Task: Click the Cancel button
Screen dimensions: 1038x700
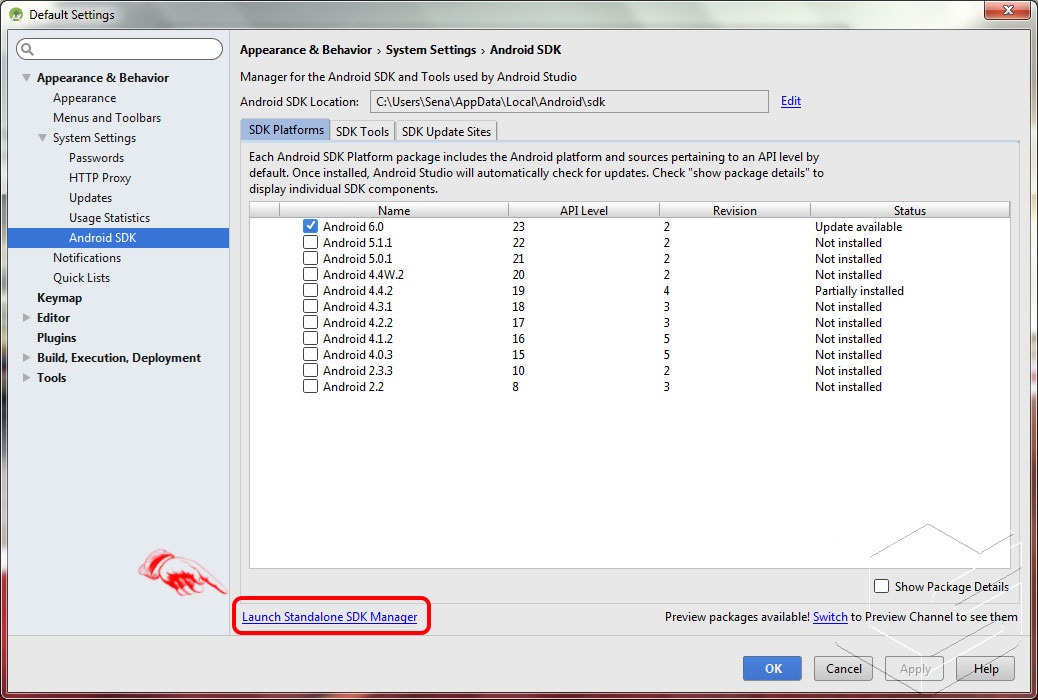Action: point(843,668)
